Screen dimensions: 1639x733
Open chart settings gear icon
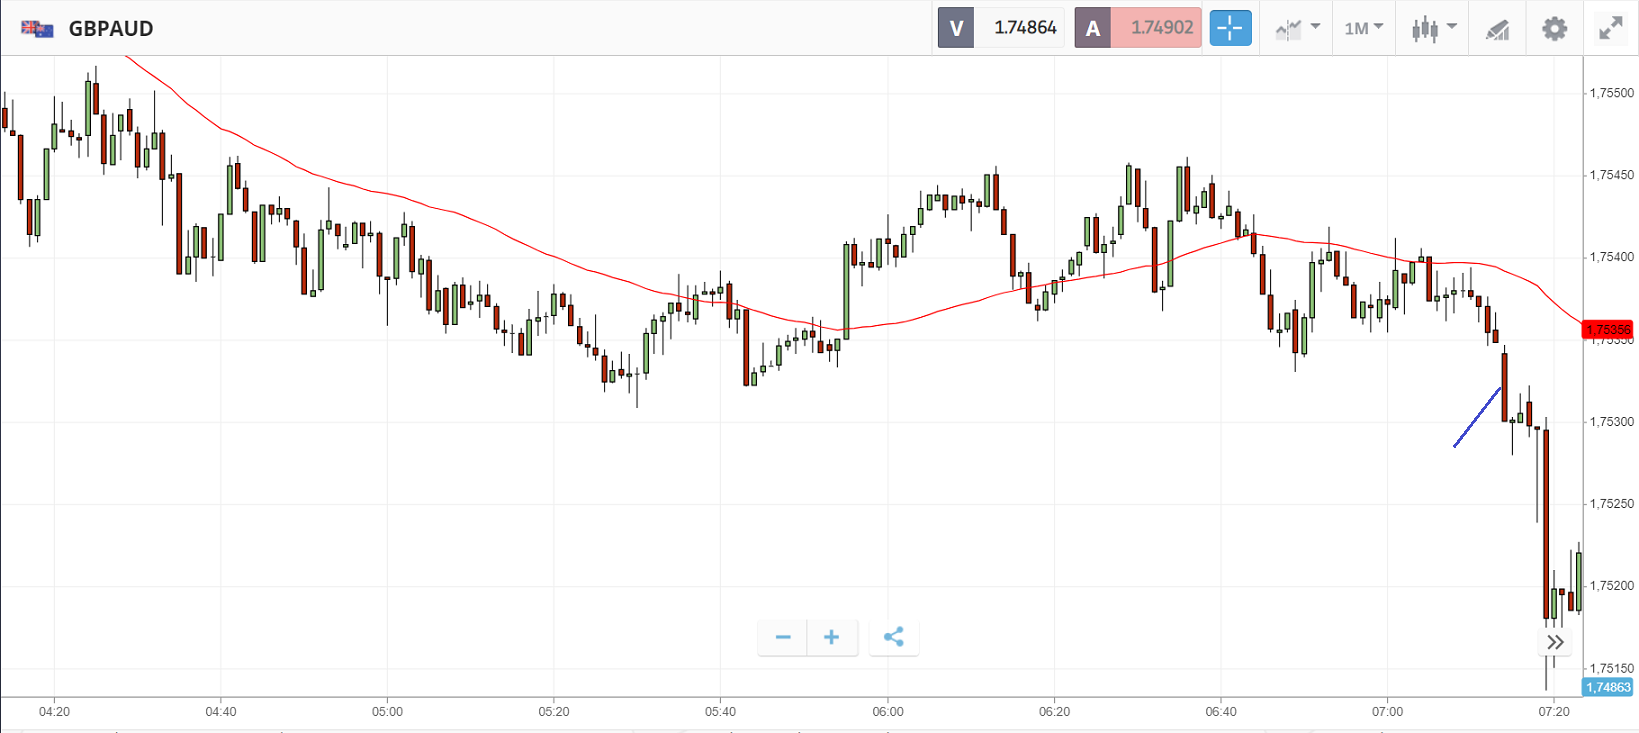pos(1554,28)
